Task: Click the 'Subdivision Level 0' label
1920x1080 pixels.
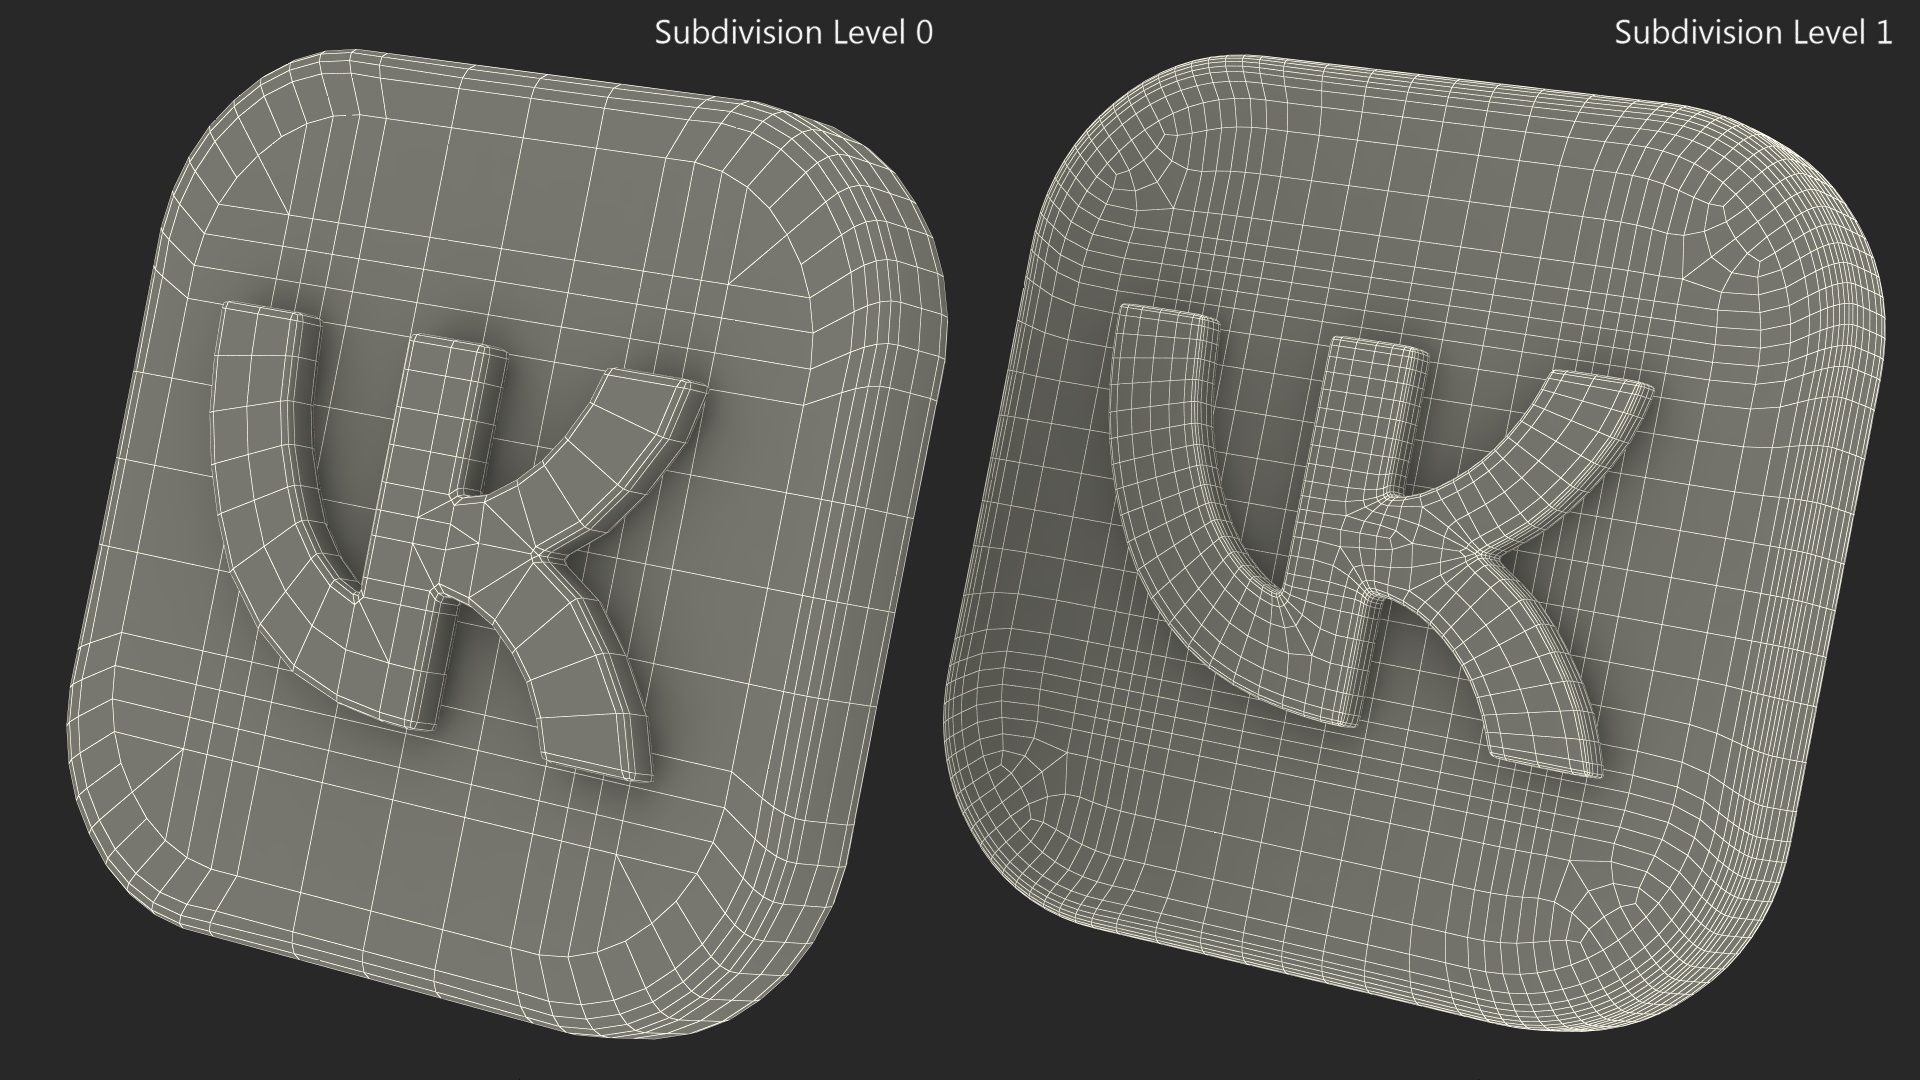Action: [x=793, y=32]
